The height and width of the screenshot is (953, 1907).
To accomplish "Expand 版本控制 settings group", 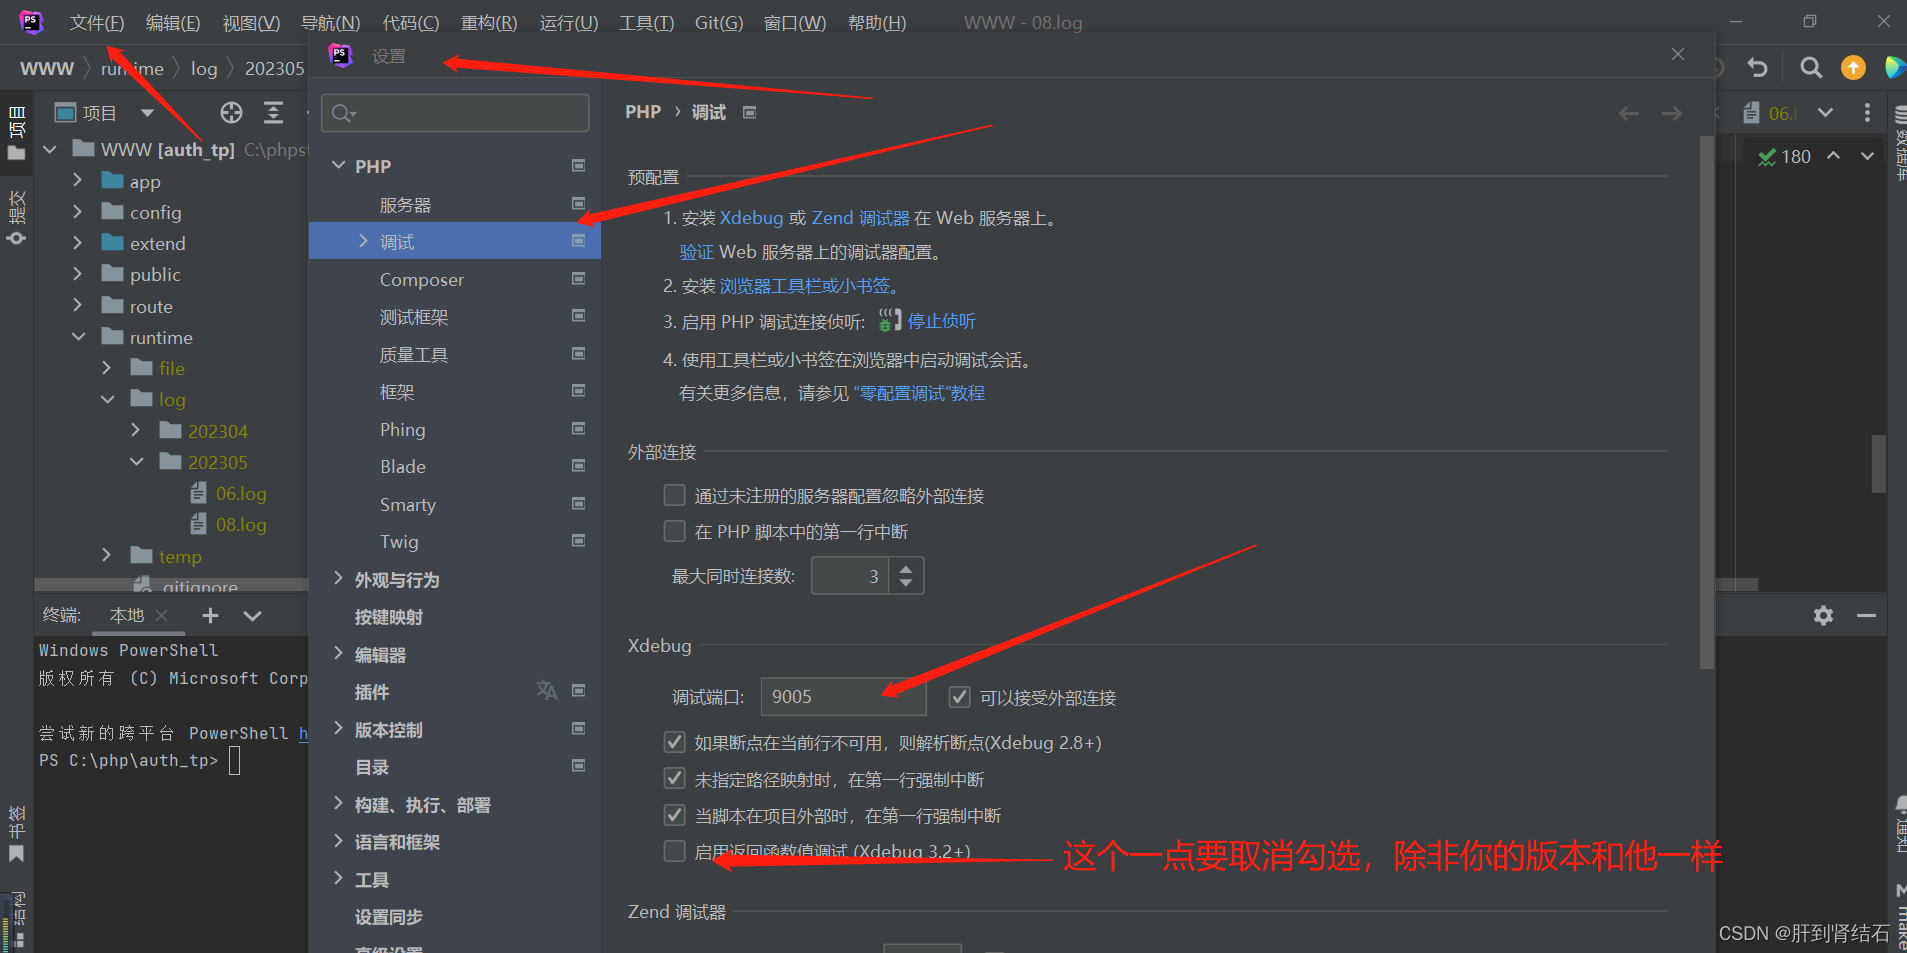I will 338,728.
